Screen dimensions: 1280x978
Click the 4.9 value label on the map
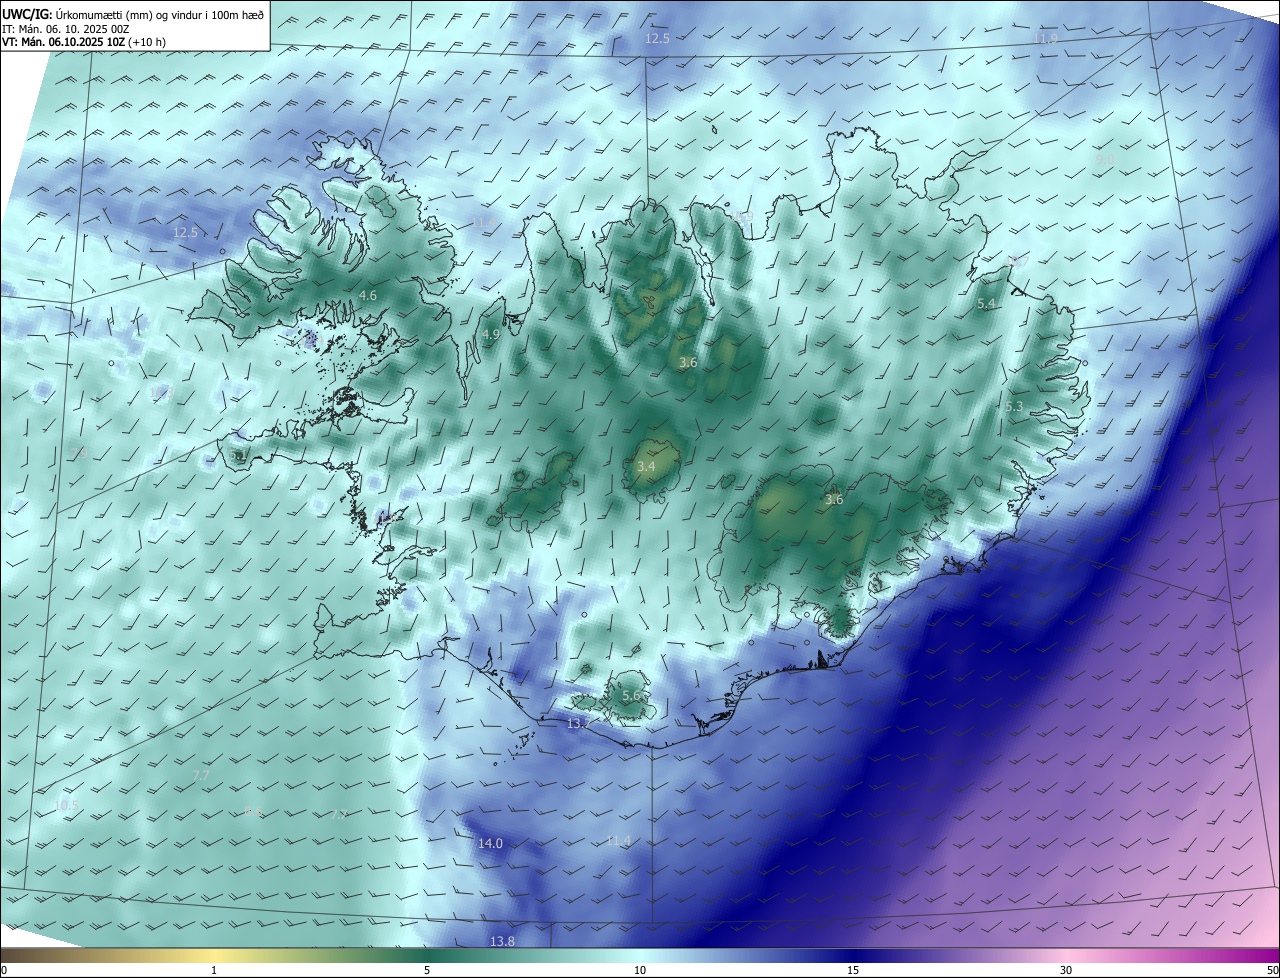click(490, 334)
